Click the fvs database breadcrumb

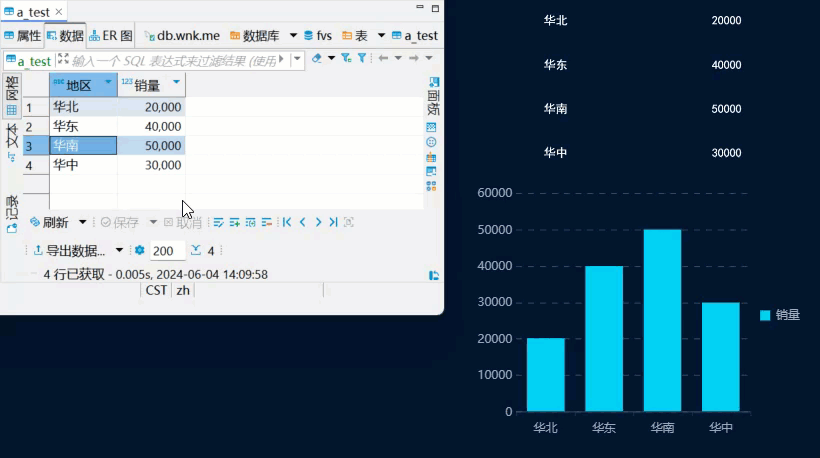[317, 36]
